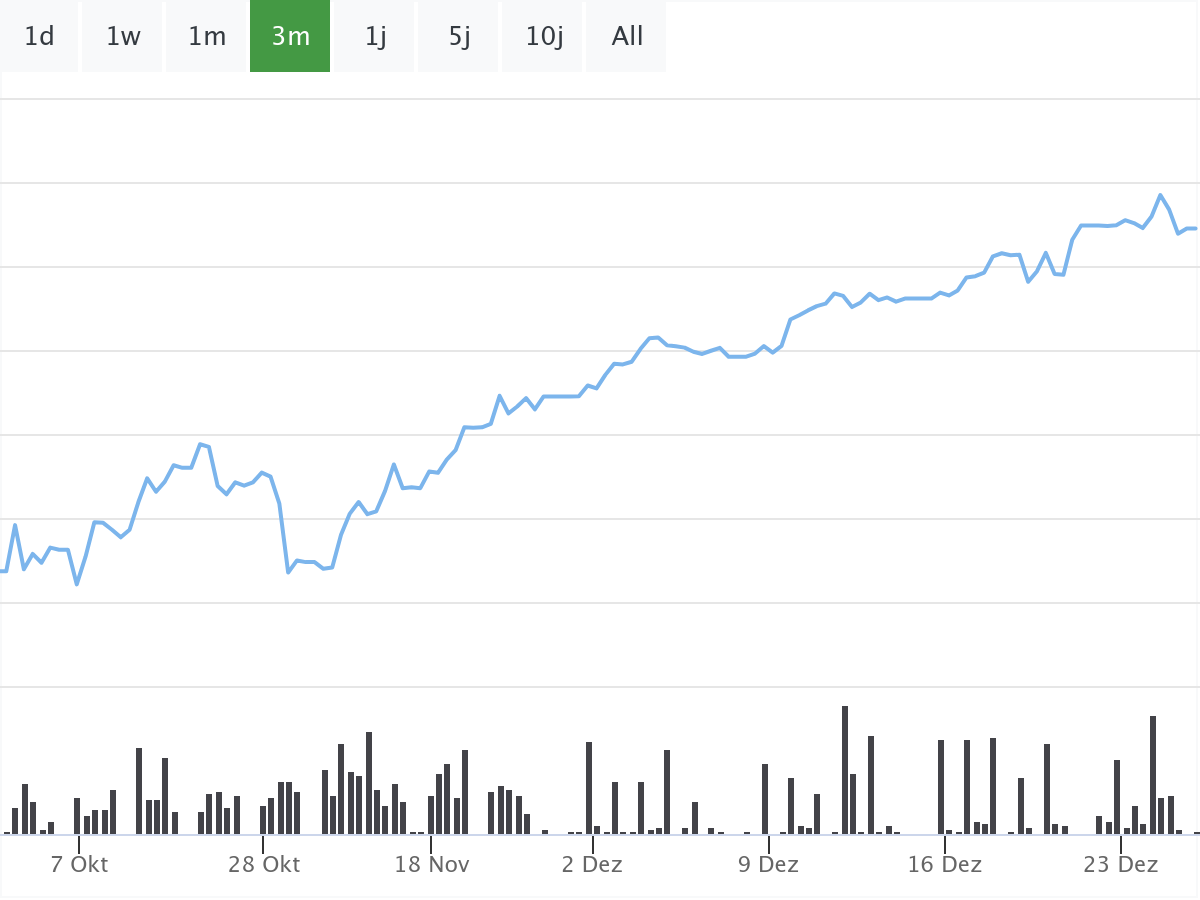The image size is (1200, 900).
Task: Show the 1j yearly range
Action: click(x=375, y=37)
